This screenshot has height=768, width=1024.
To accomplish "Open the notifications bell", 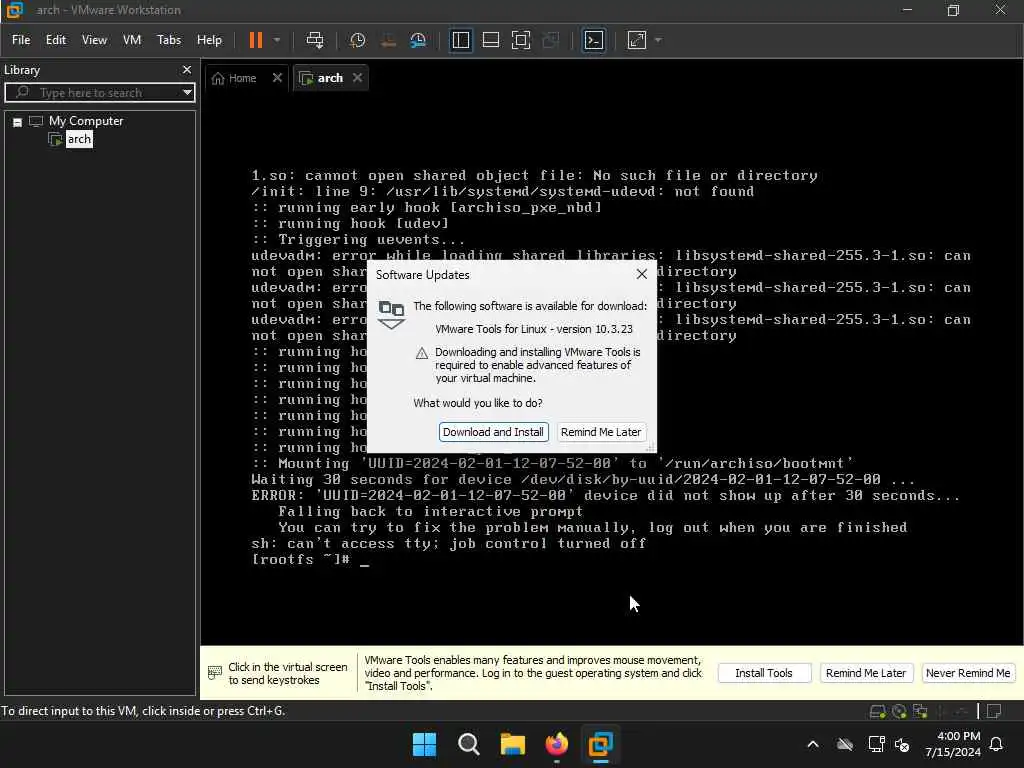I will (x=997, y=744).
